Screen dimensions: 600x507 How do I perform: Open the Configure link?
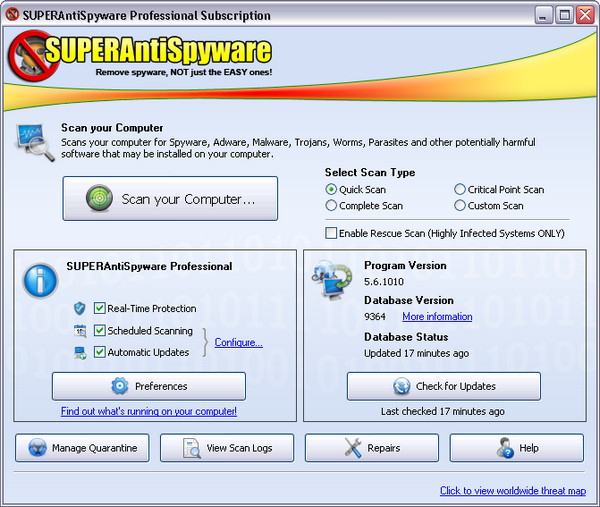238,342
